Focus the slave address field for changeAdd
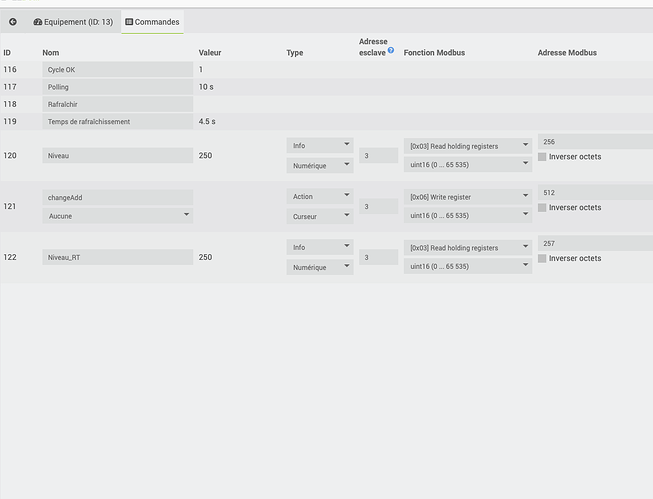 (x=378, y=206)
